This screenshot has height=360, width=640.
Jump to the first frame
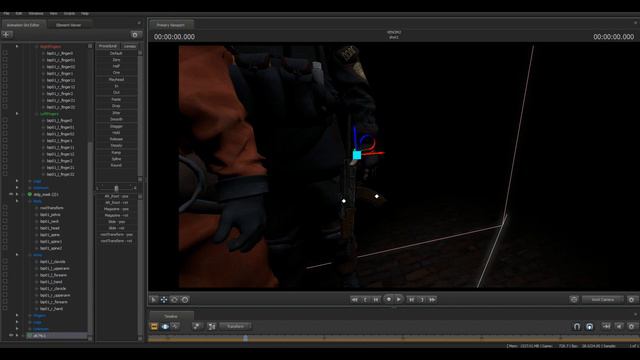pos(355,300)
